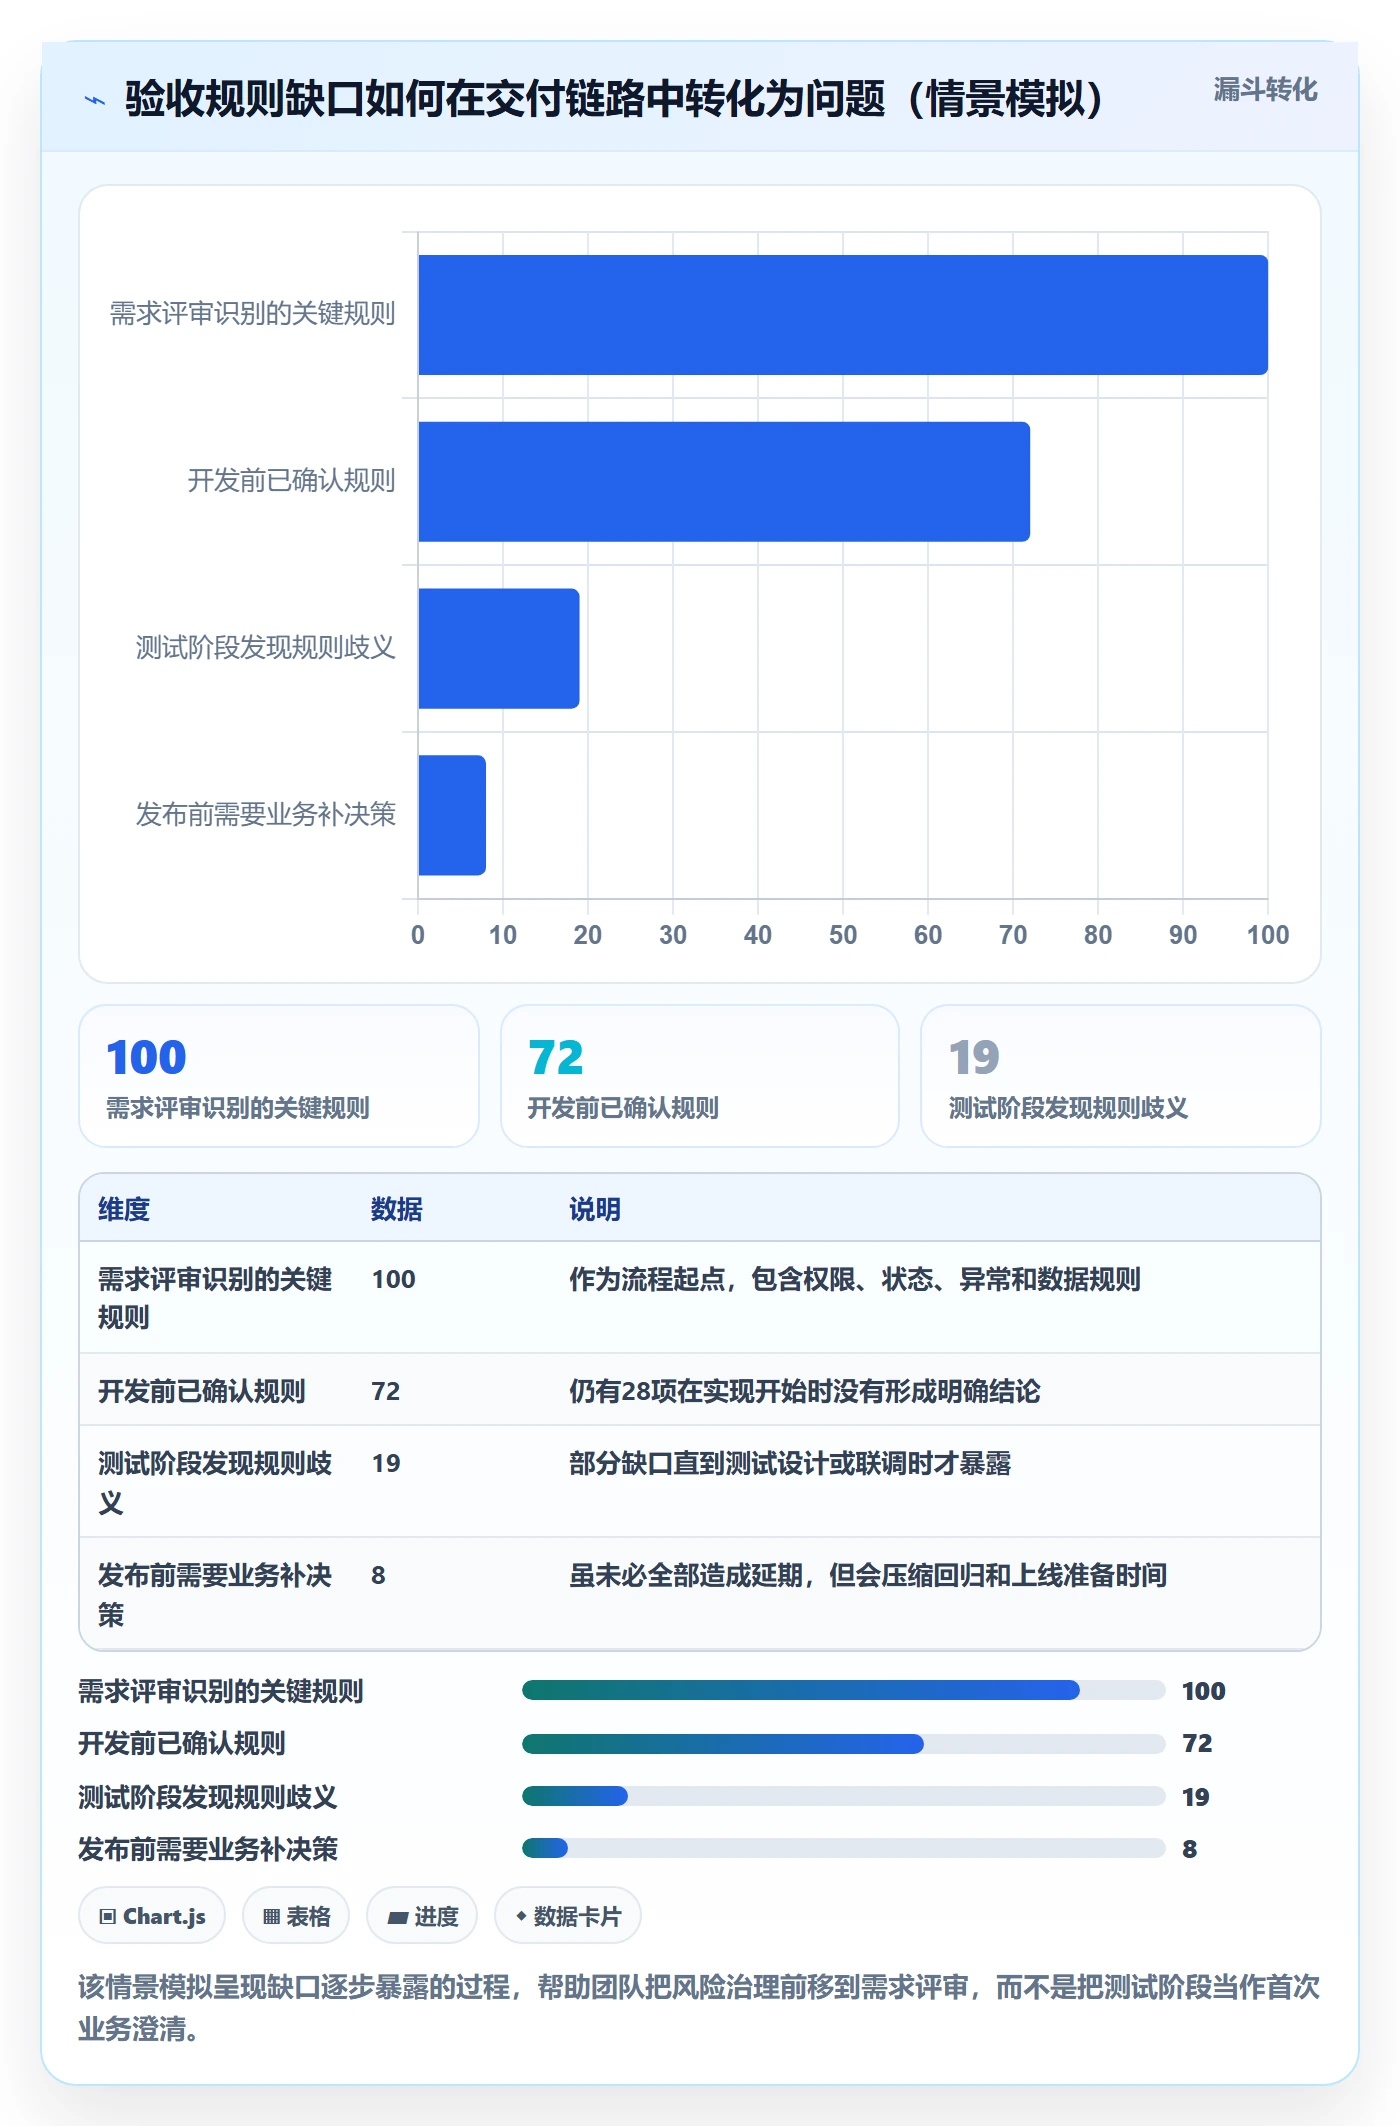
Task: Click the 数据卡片 tag chip
Action: click(x=568, y=1916)
